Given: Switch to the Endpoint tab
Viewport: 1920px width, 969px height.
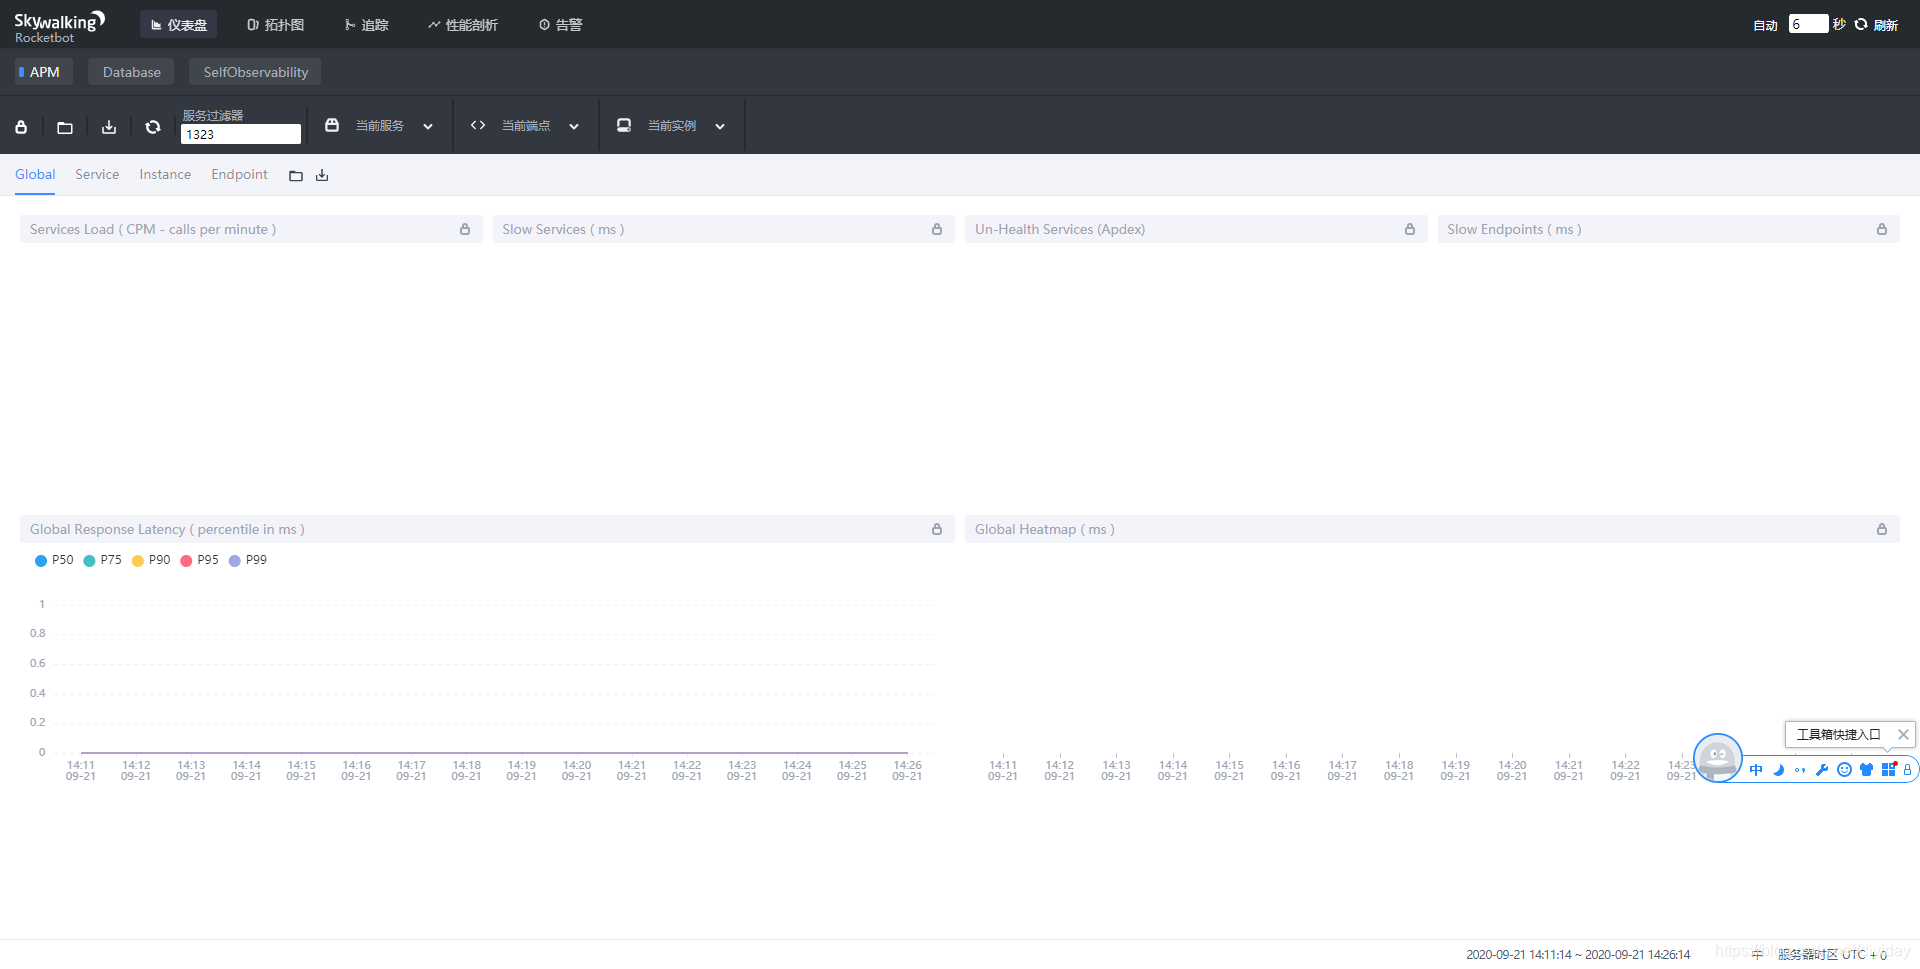Looking at the screenshot, I should click(239, 174).
